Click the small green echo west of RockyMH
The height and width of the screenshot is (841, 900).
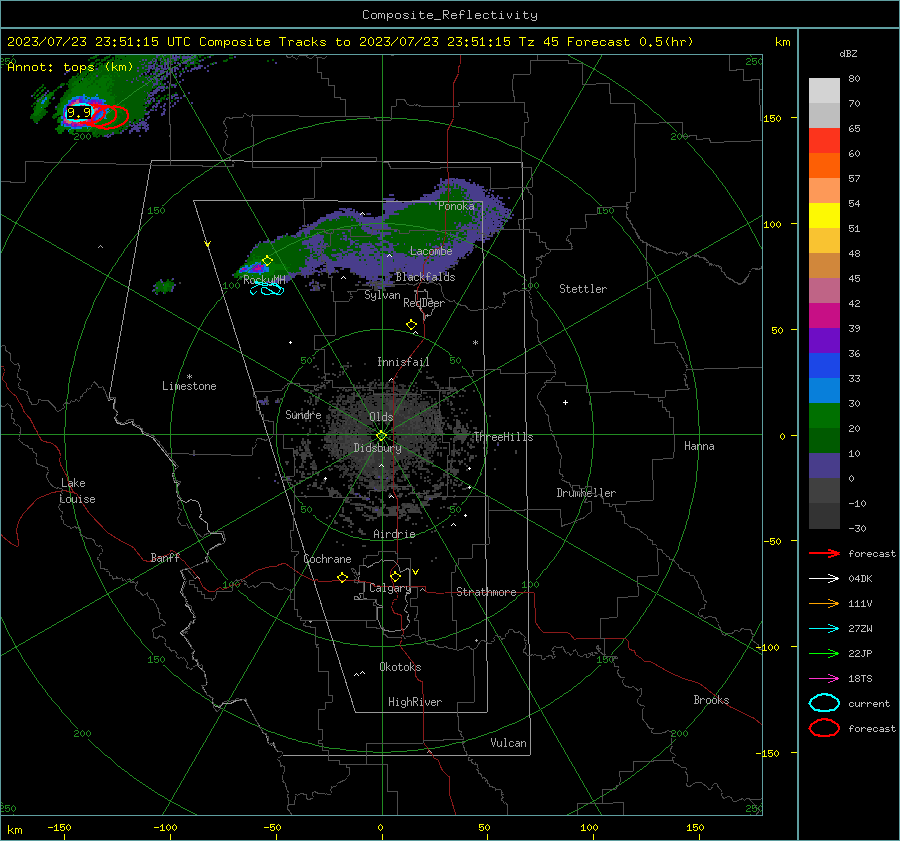[x=164, y=286]
